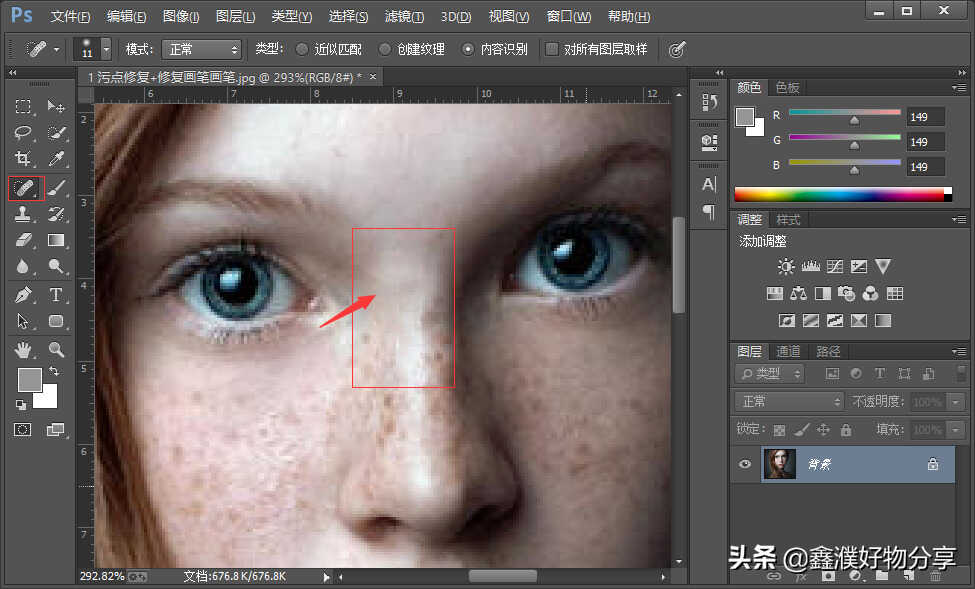Screen dimensions: 975x589
Task: Add a Levels adjustment
Action: (810, 267)
